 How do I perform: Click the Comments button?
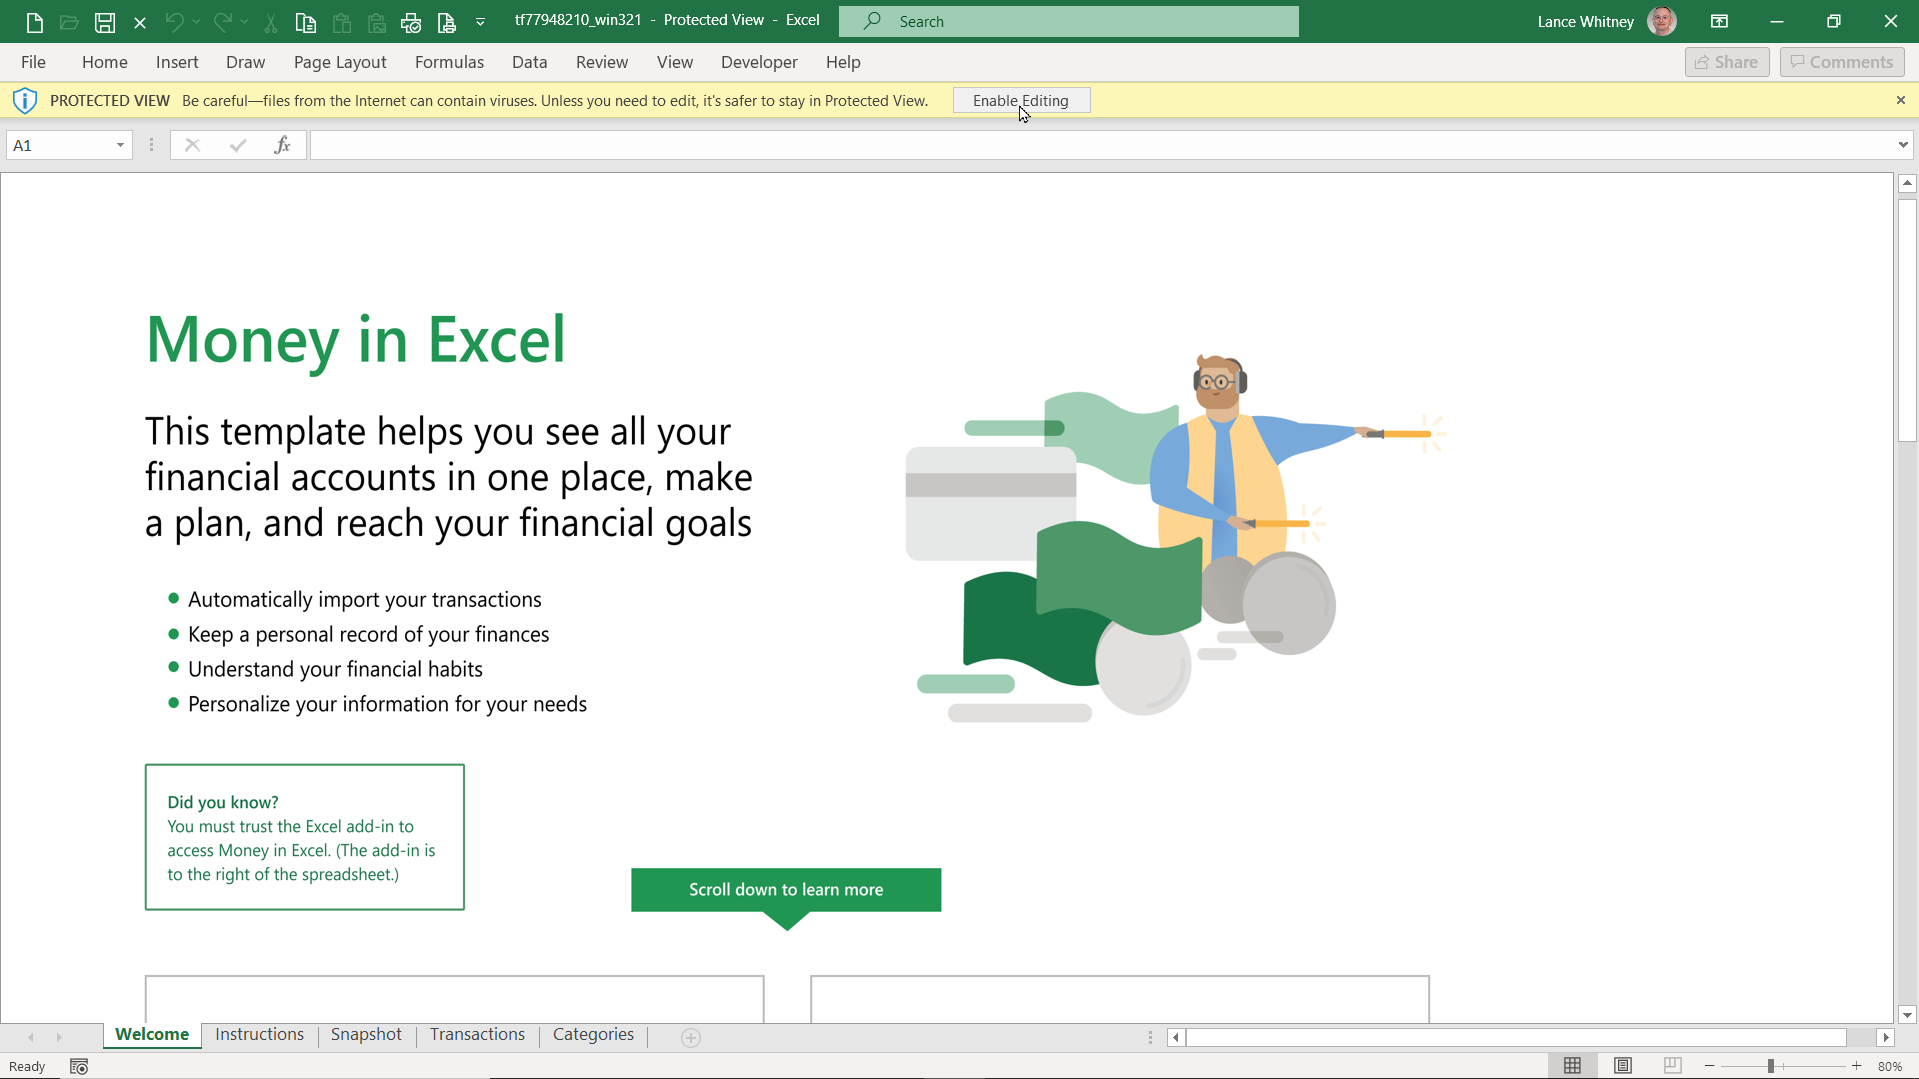1842,62
